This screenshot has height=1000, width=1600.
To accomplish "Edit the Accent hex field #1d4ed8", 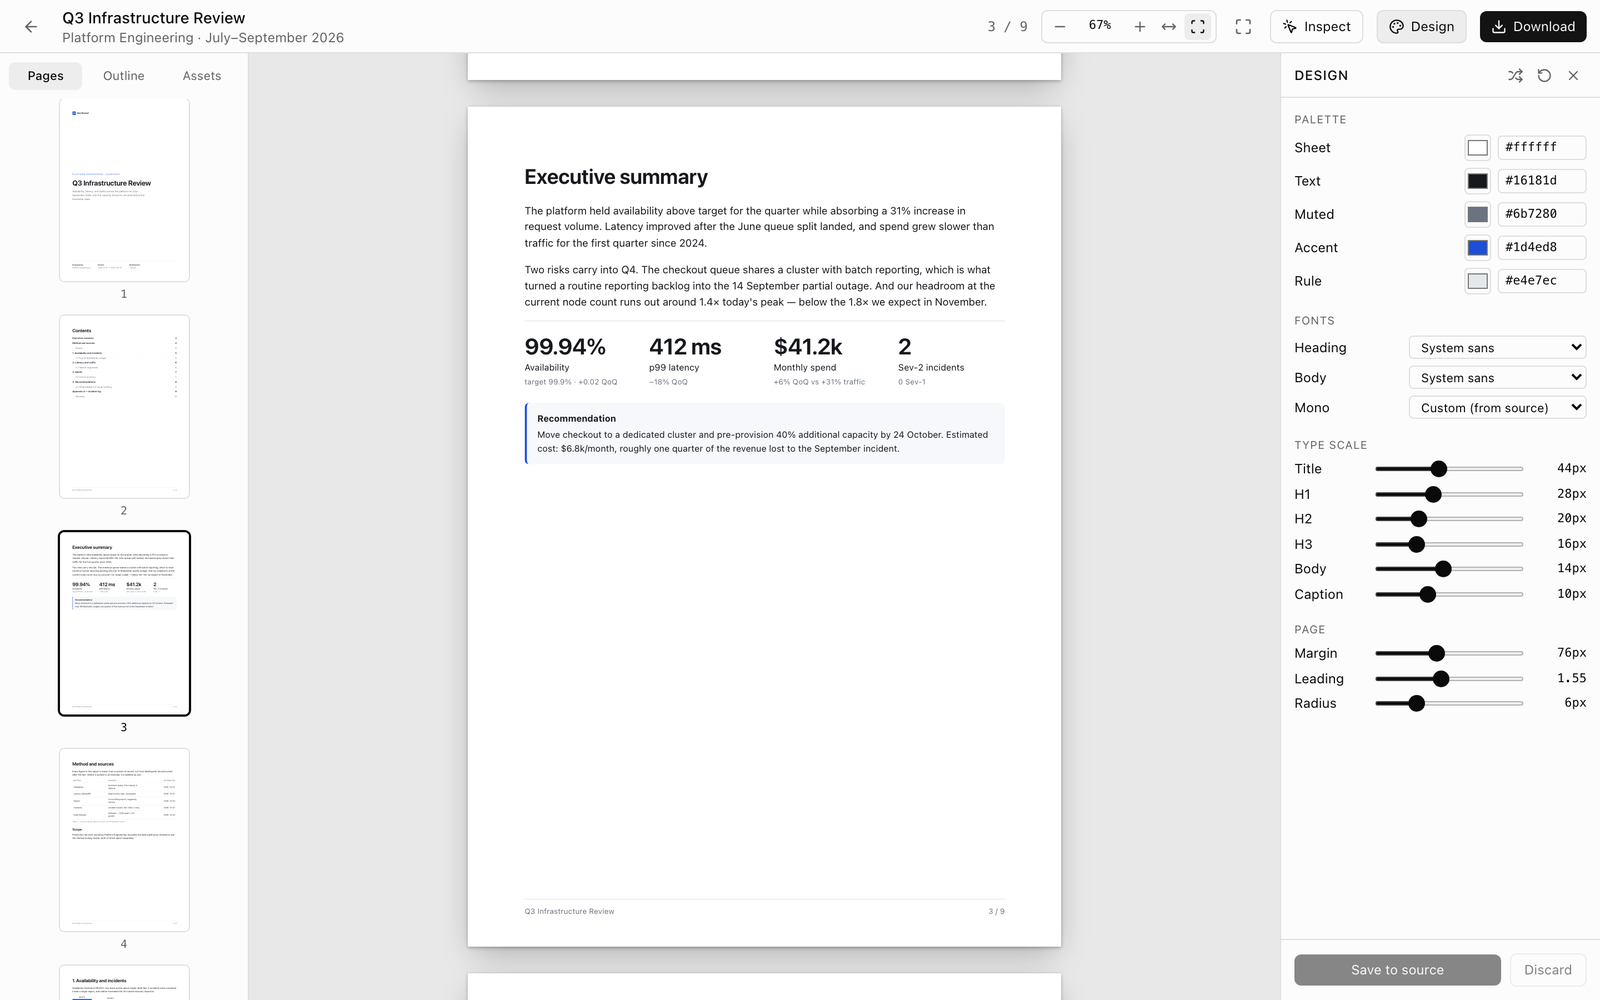I will pos(1541,248).
